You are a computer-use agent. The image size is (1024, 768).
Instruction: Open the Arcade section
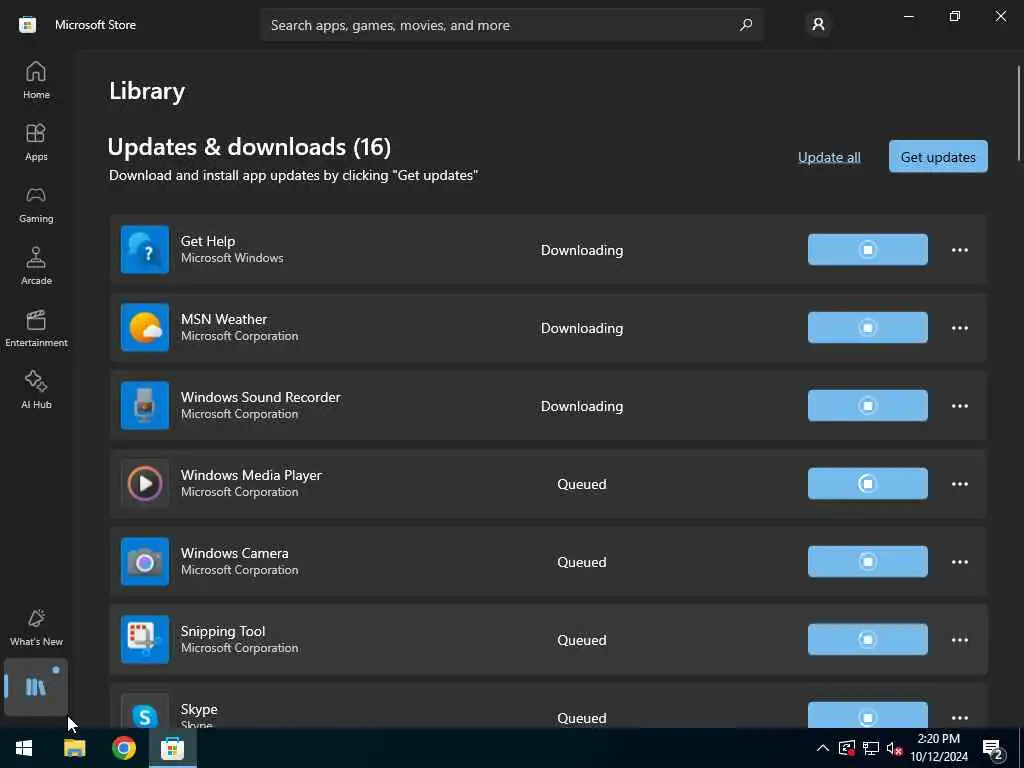[36, 266]
